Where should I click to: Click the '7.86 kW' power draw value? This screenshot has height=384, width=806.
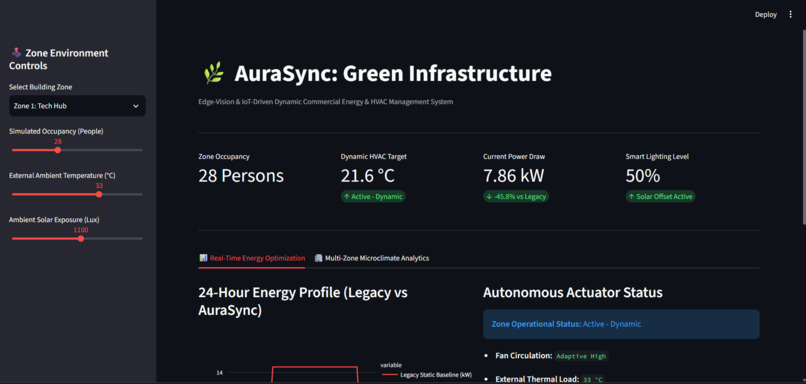point(513,176)
